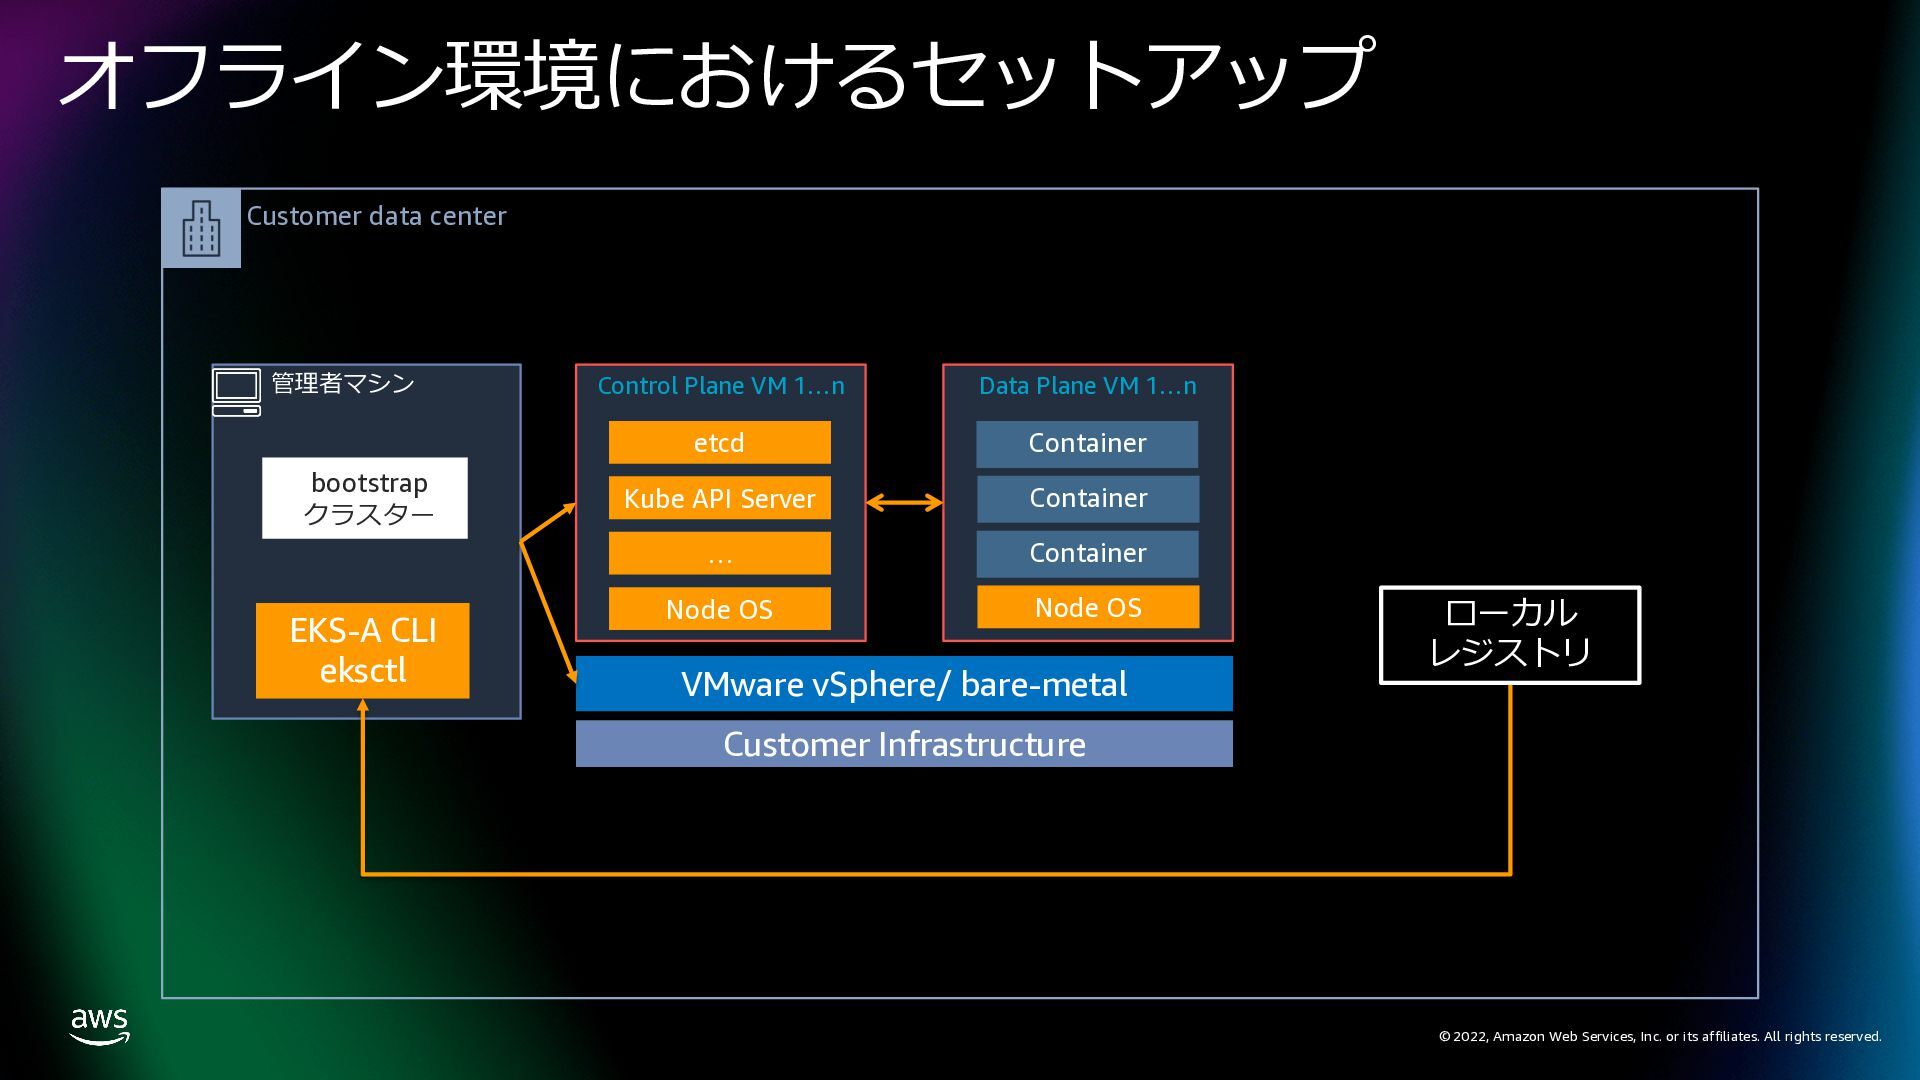The width and height of the screenshot is (1920, 1080).
Task: Select the bootstrap クラスター box
Action: tap(365, 498)
